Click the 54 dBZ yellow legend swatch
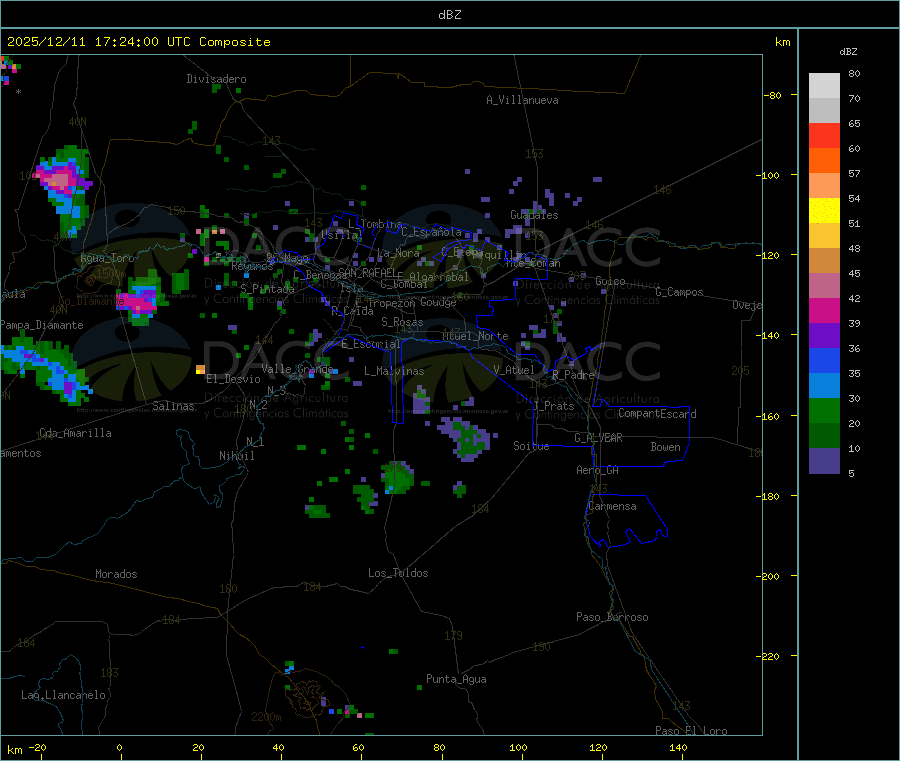Image resolution: width=900 pixels, height=761 pixels. (824, 211)
